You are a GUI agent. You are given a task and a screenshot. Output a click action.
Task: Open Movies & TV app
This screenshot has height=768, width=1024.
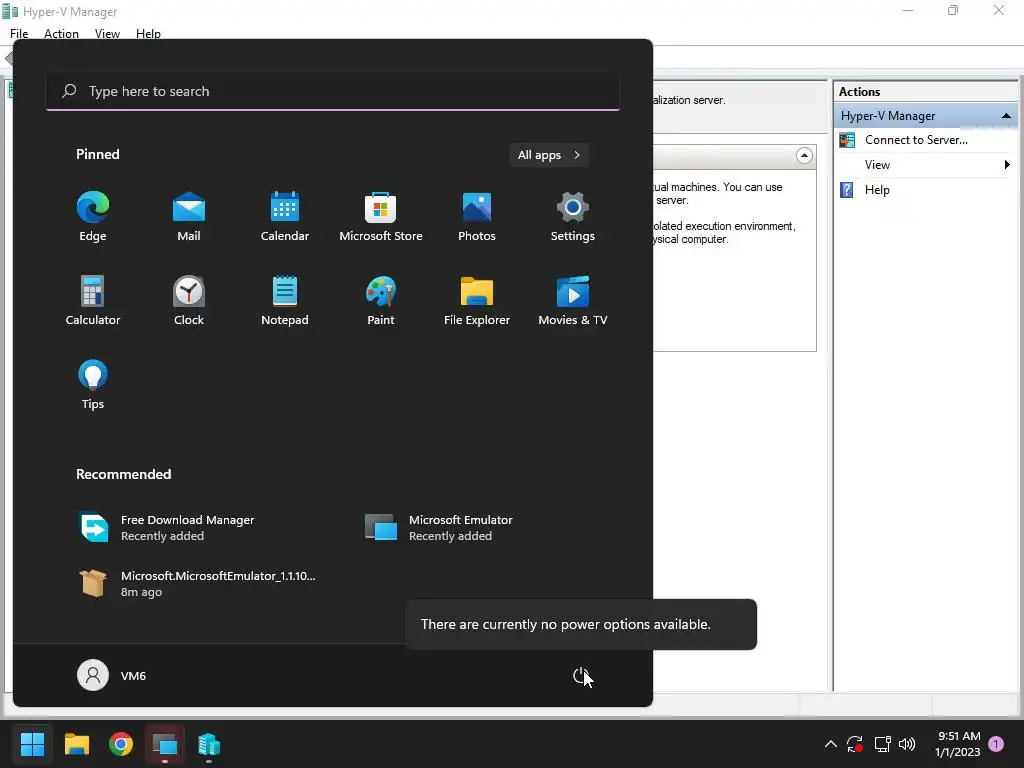(x=573, y=300)
